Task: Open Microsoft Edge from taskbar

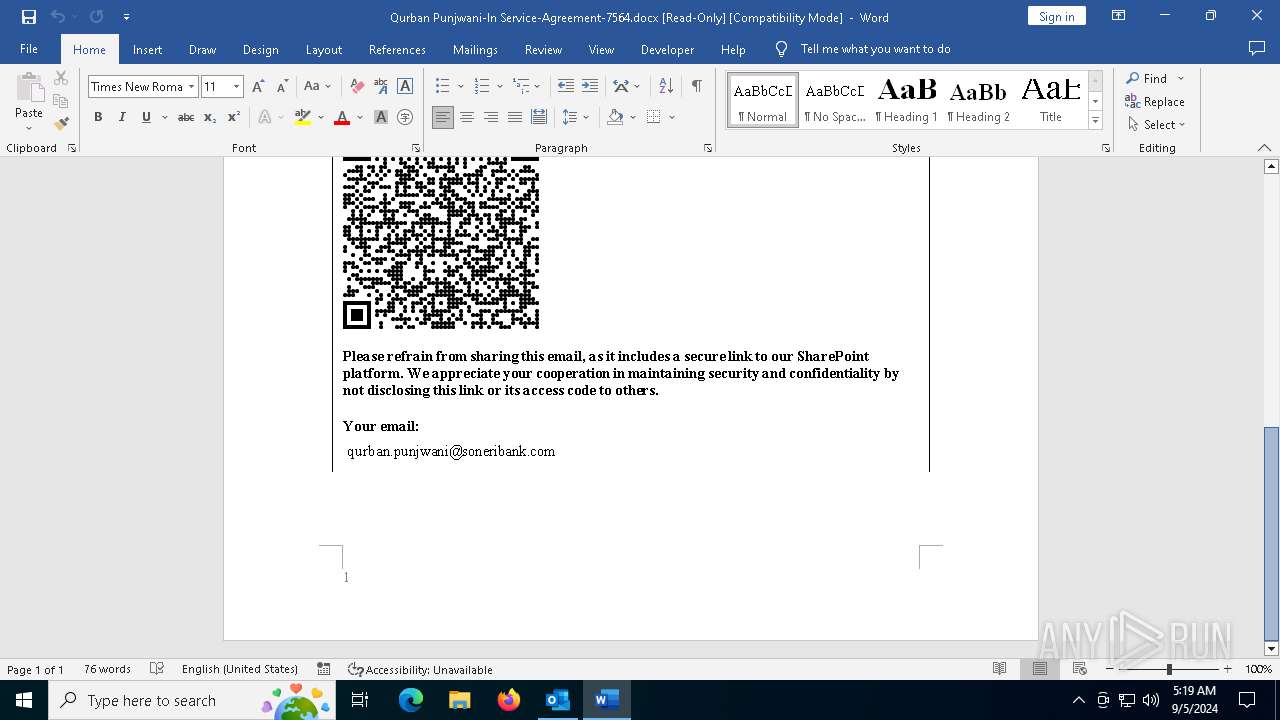Action: pyautogui.click(x=411, y=700)
